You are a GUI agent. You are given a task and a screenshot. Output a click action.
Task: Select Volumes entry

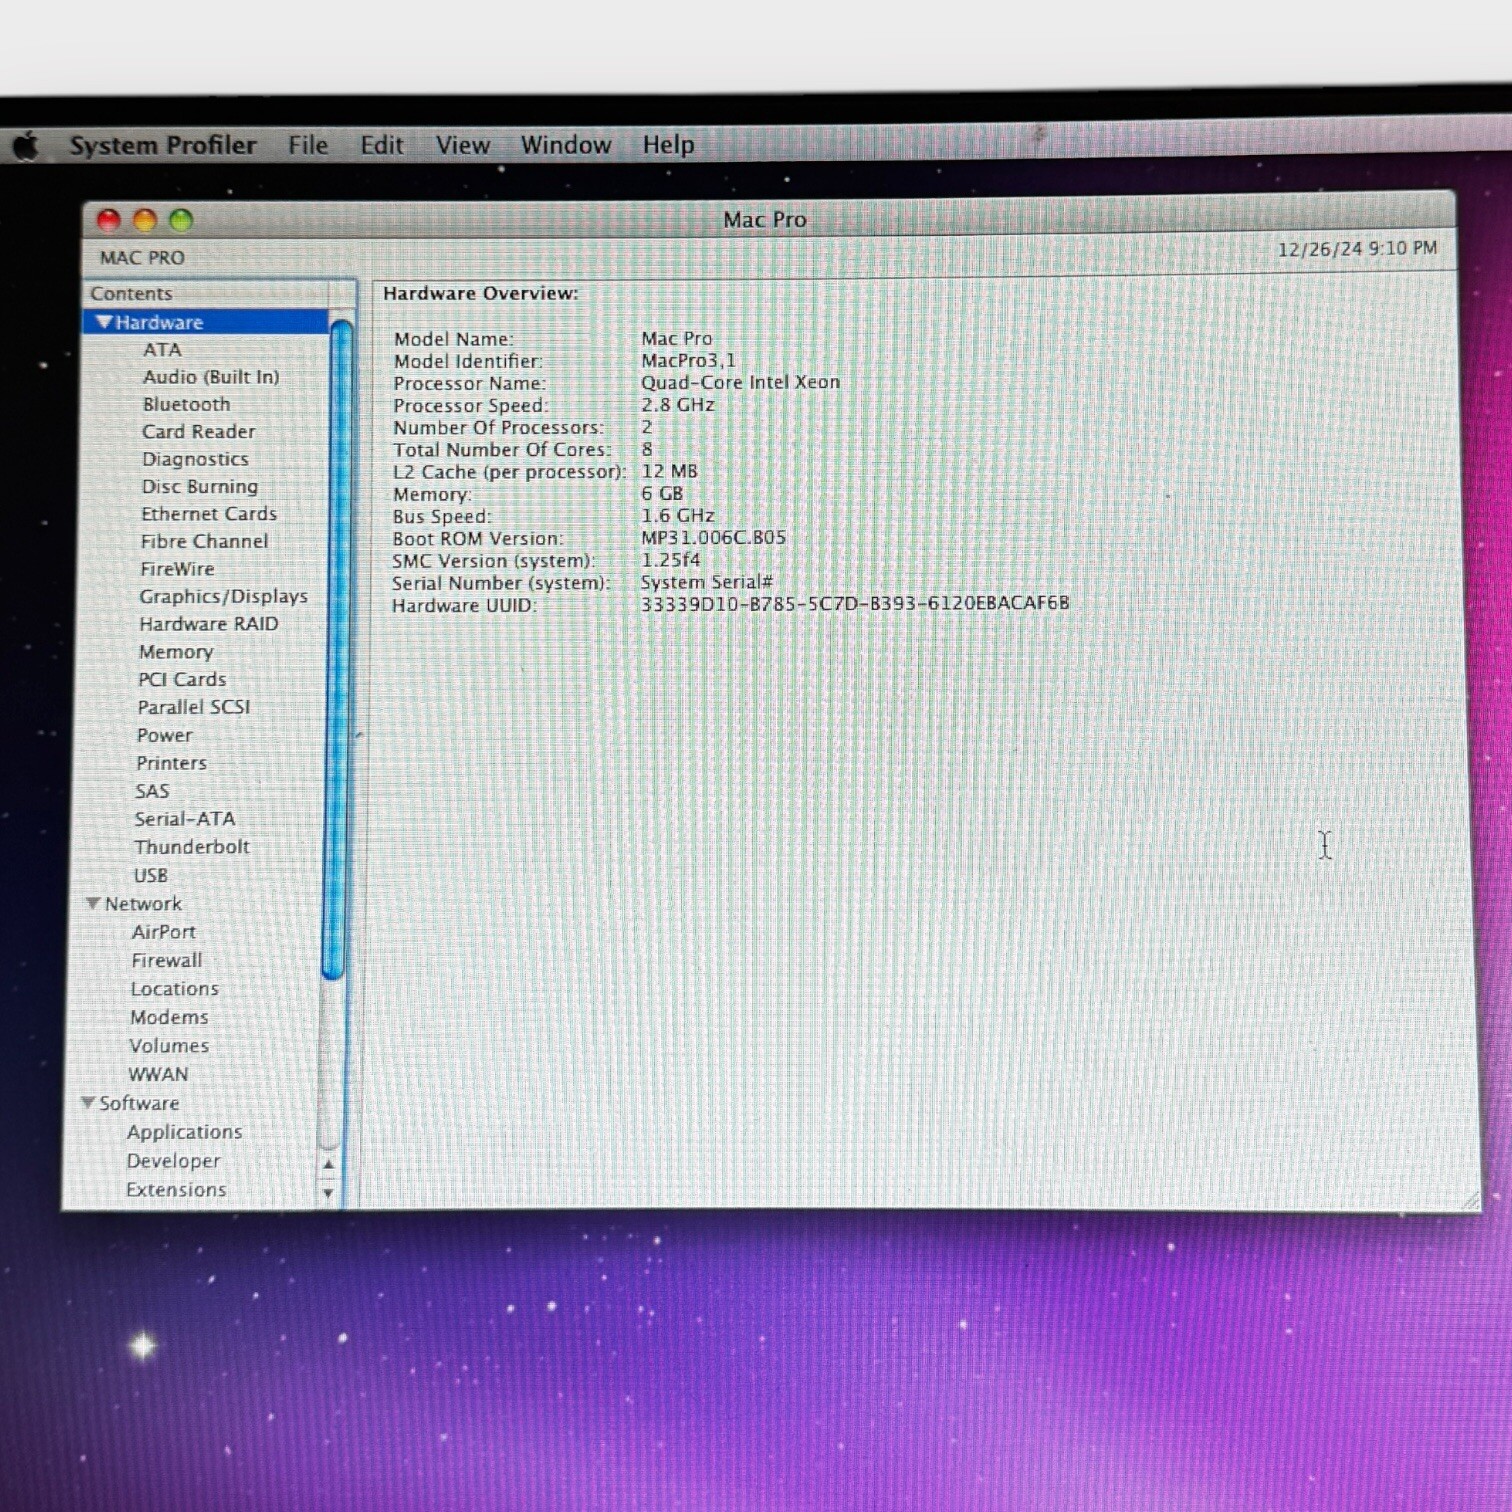169,1046
